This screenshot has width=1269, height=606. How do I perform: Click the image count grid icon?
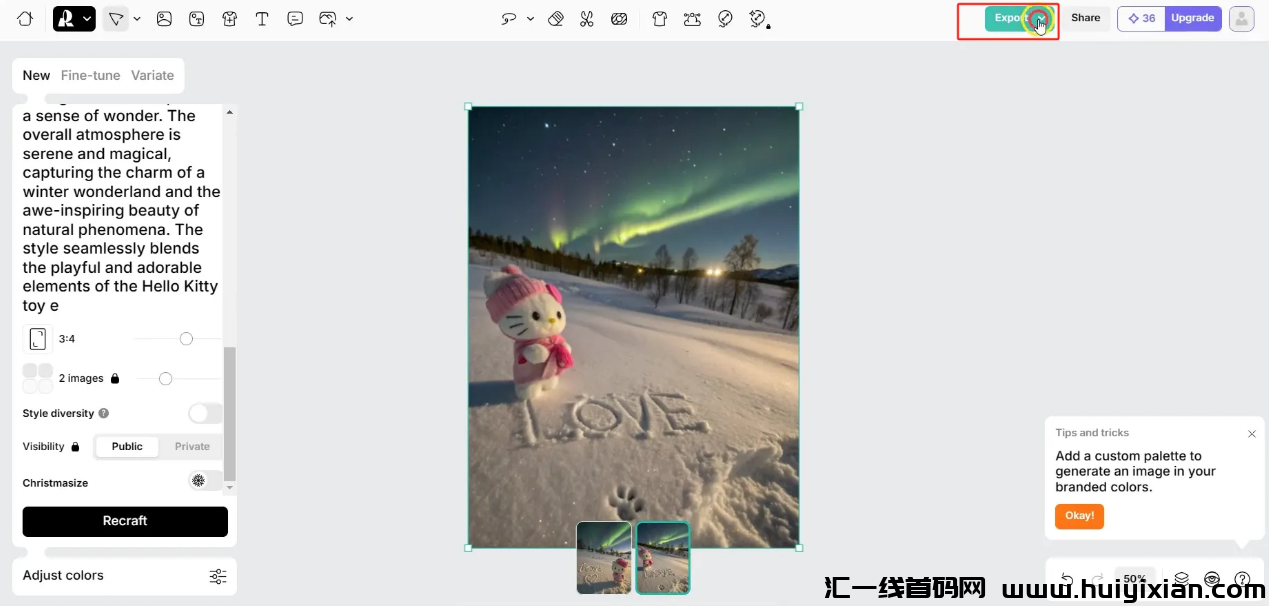(x=37, y=378)
